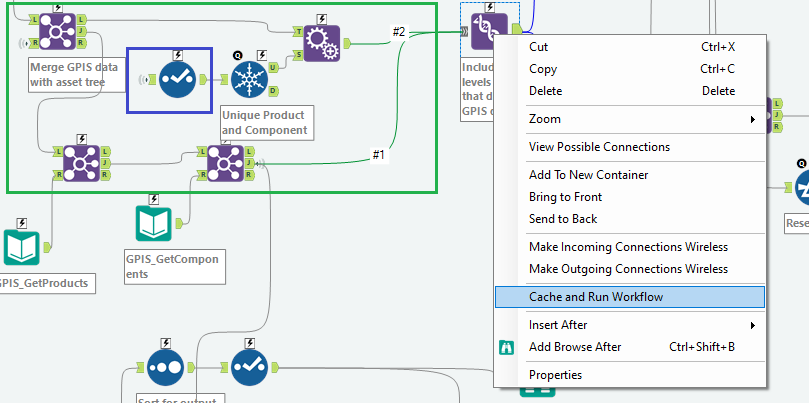Click the Sort tool with three dots
The height and width of the screenshot is (403, 809).
[x=166, y=368]
